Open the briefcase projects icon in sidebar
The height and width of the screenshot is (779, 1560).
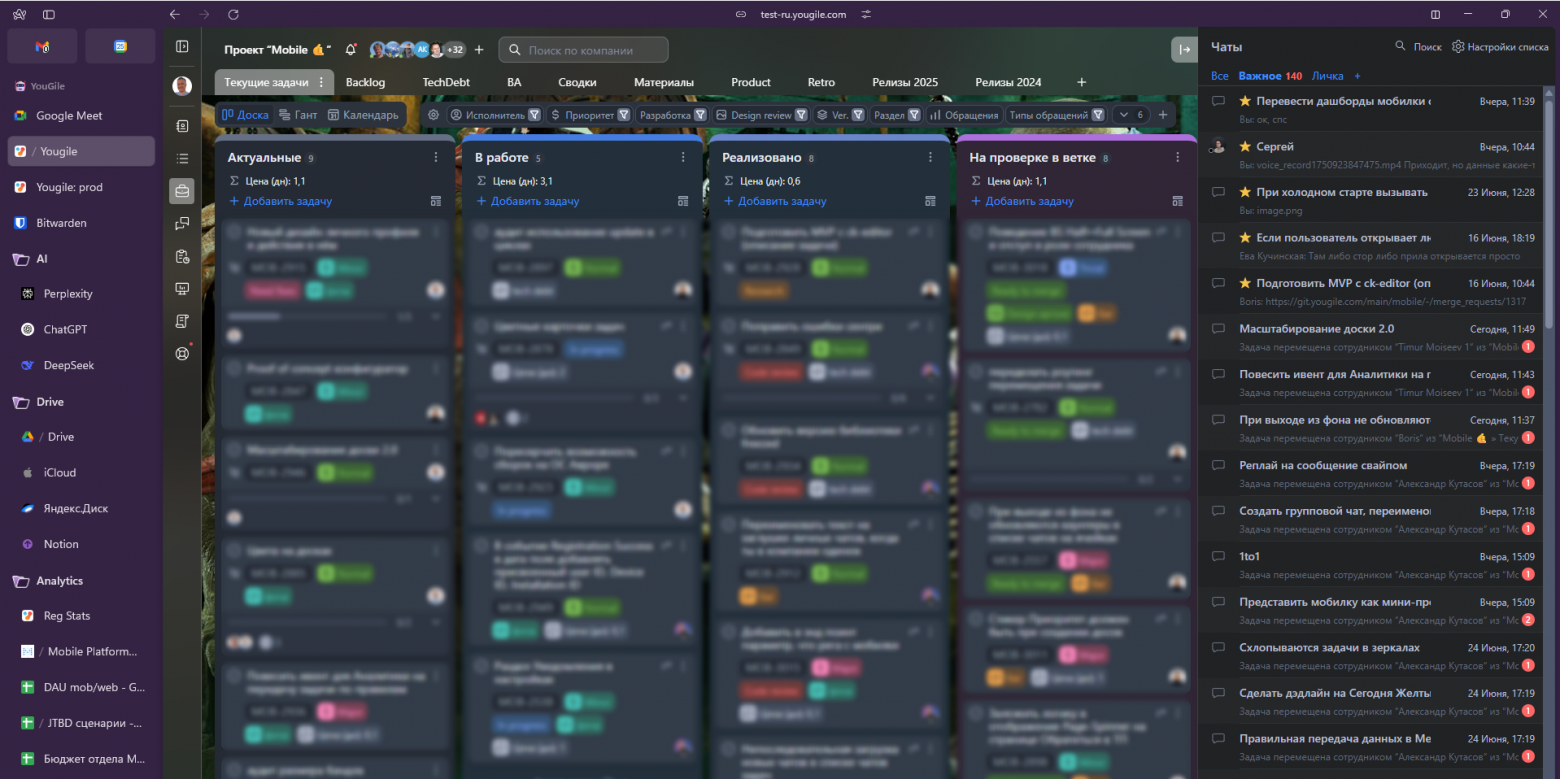coord(182,190)
